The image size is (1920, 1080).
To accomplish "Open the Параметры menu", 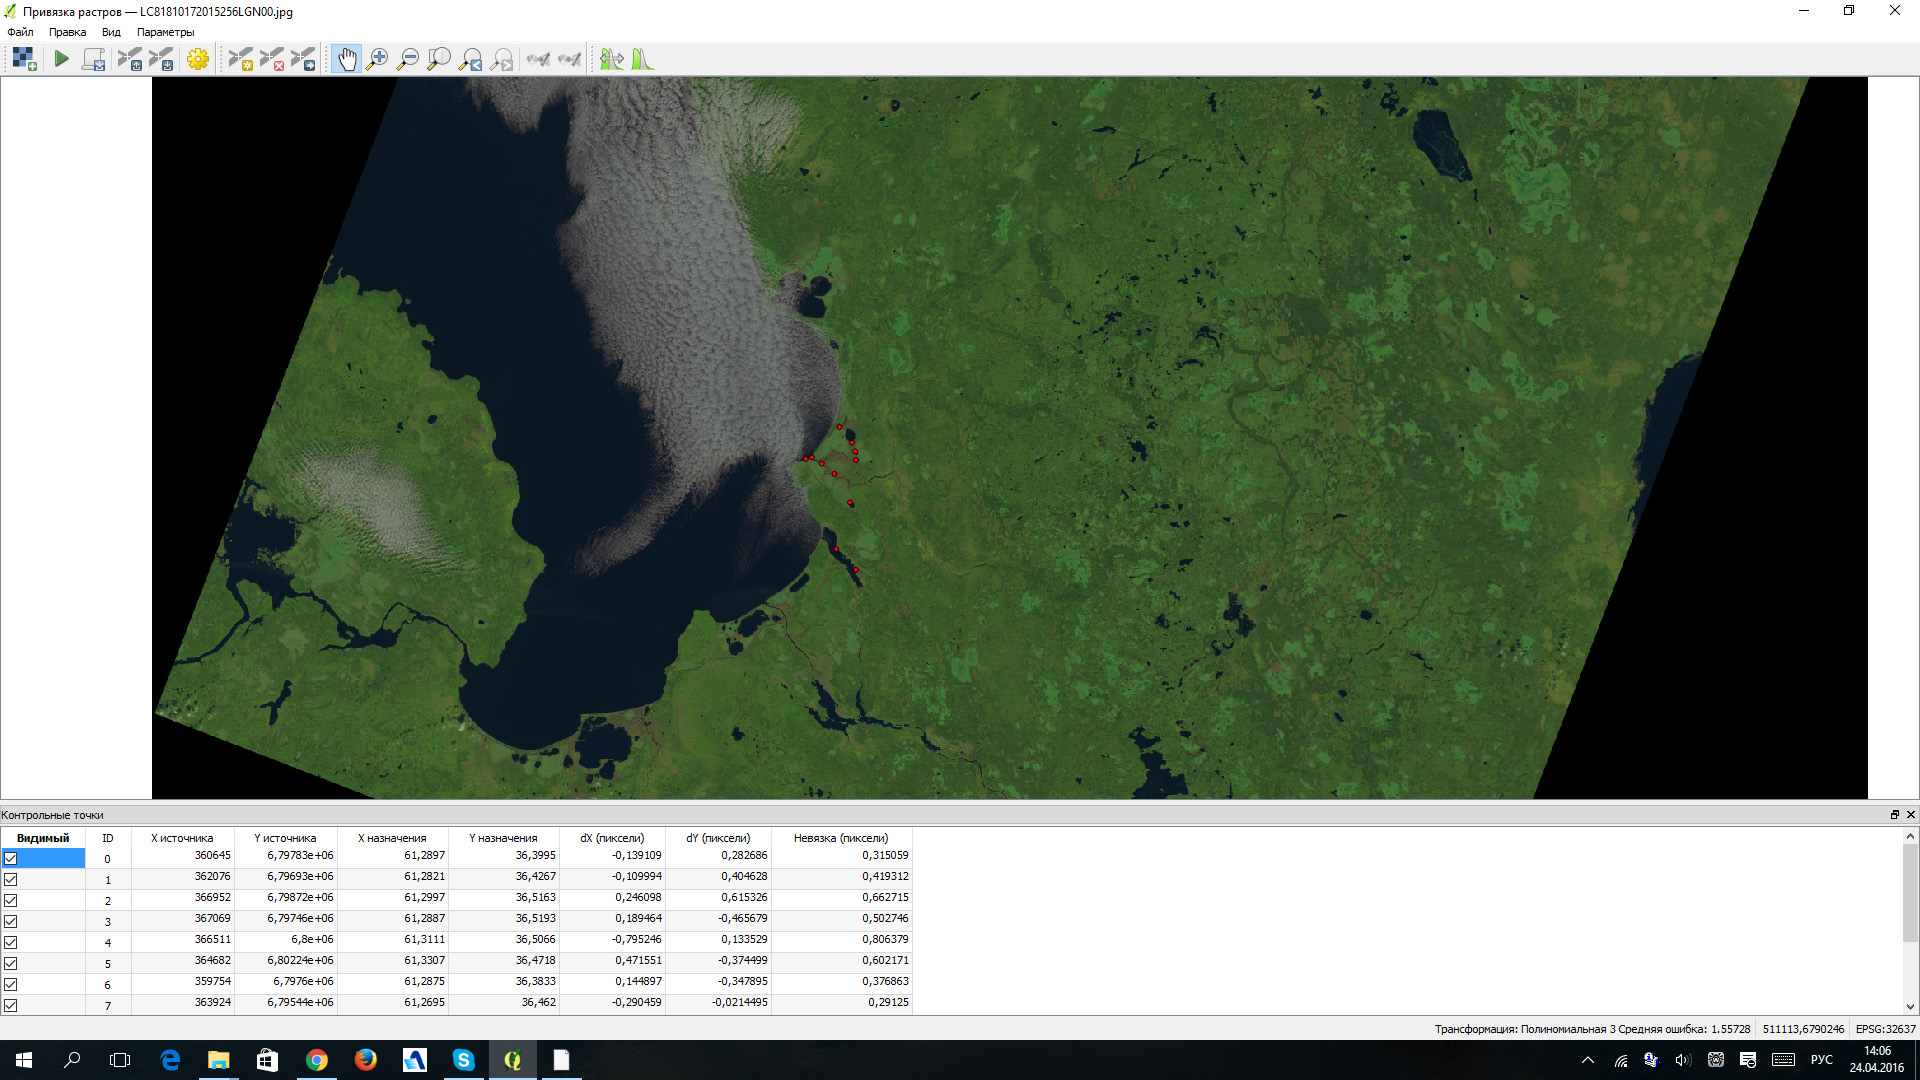I will (165, 32).
